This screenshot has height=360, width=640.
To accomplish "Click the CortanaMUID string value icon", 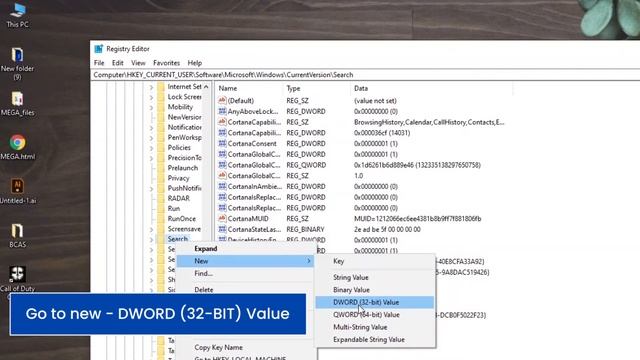I will [x=222, y=218].
